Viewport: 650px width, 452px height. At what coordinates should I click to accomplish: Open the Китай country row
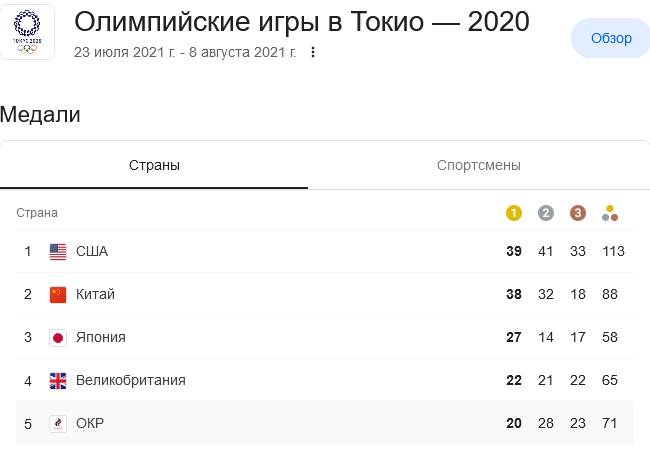pos(325,294)
